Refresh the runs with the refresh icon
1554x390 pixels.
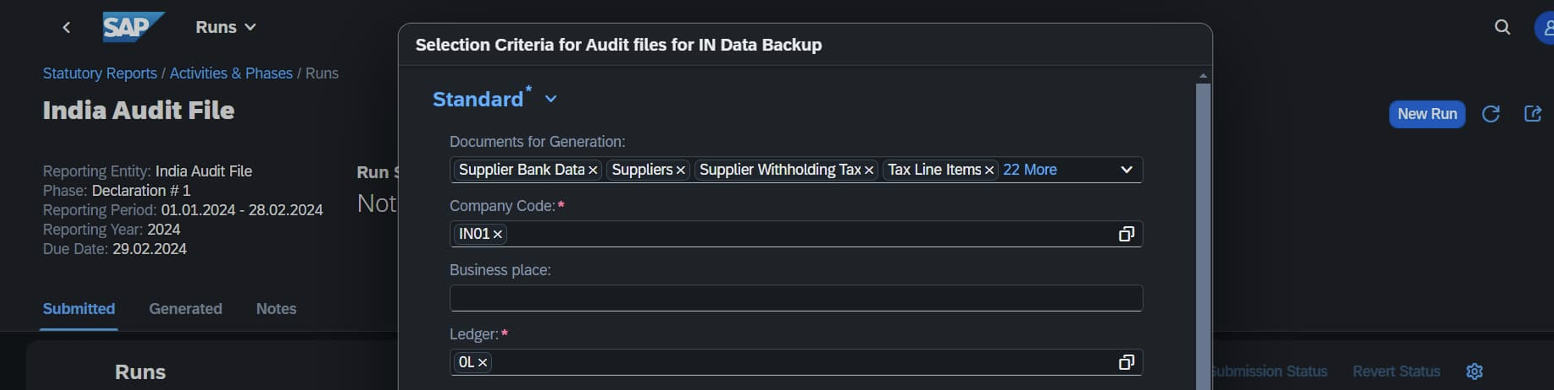pyautogui.click(x=1490, y=114)
